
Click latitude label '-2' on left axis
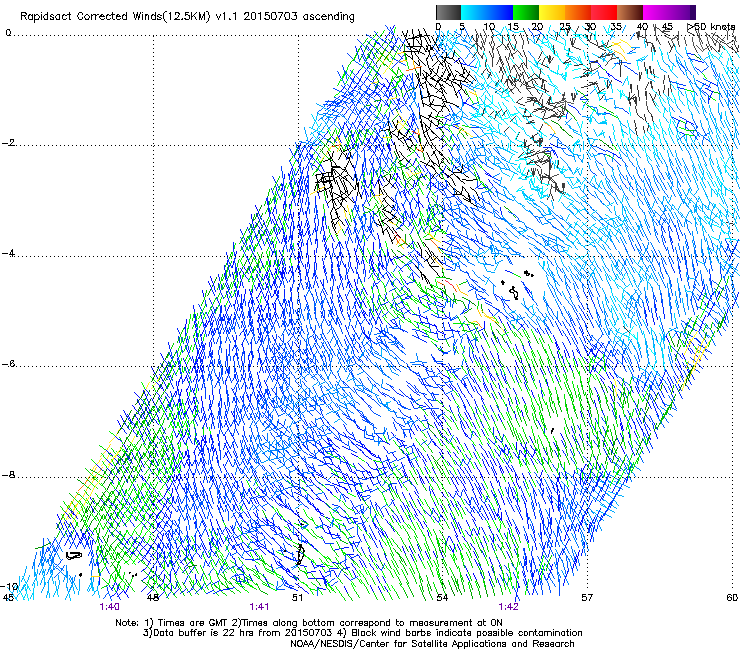click(x=8, y=143)
